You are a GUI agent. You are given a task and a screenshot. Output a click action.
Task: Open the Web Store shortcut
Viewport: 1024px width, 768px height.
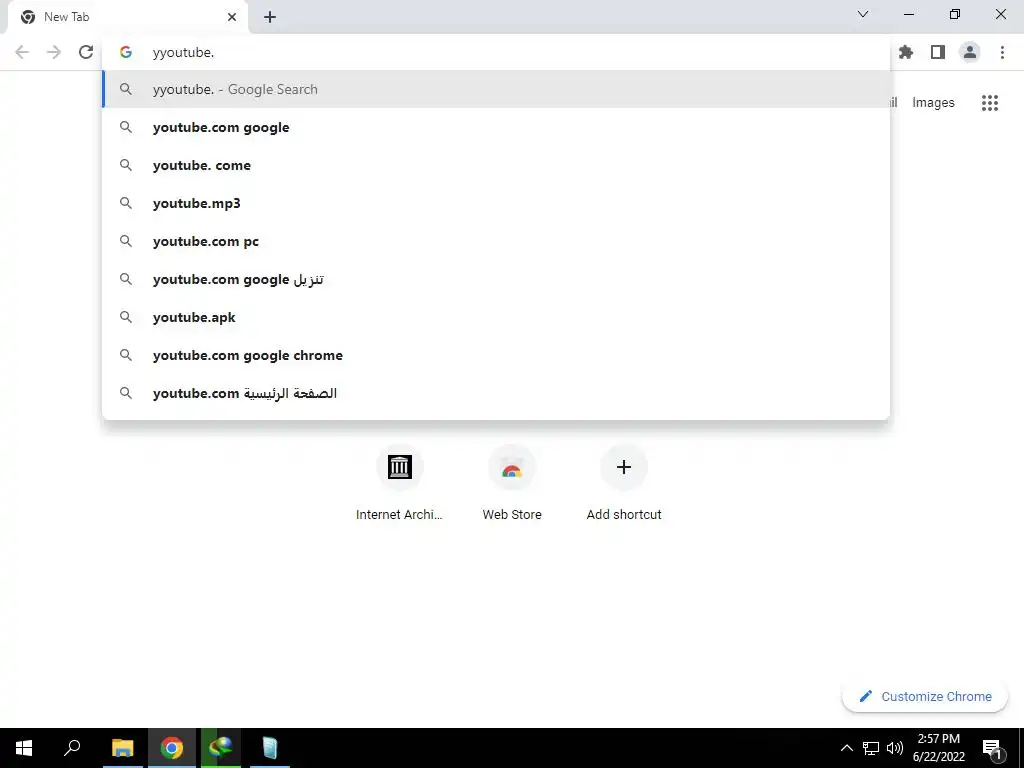tap(512, 483)
